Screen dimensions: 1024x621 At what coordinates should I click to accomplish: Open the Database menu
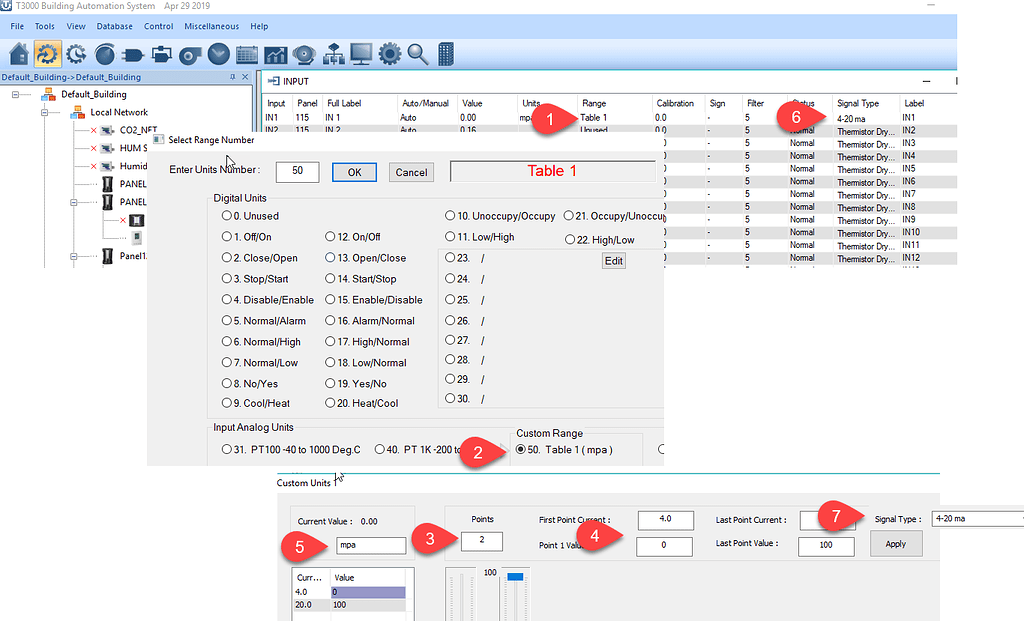(x=115, y=26)
